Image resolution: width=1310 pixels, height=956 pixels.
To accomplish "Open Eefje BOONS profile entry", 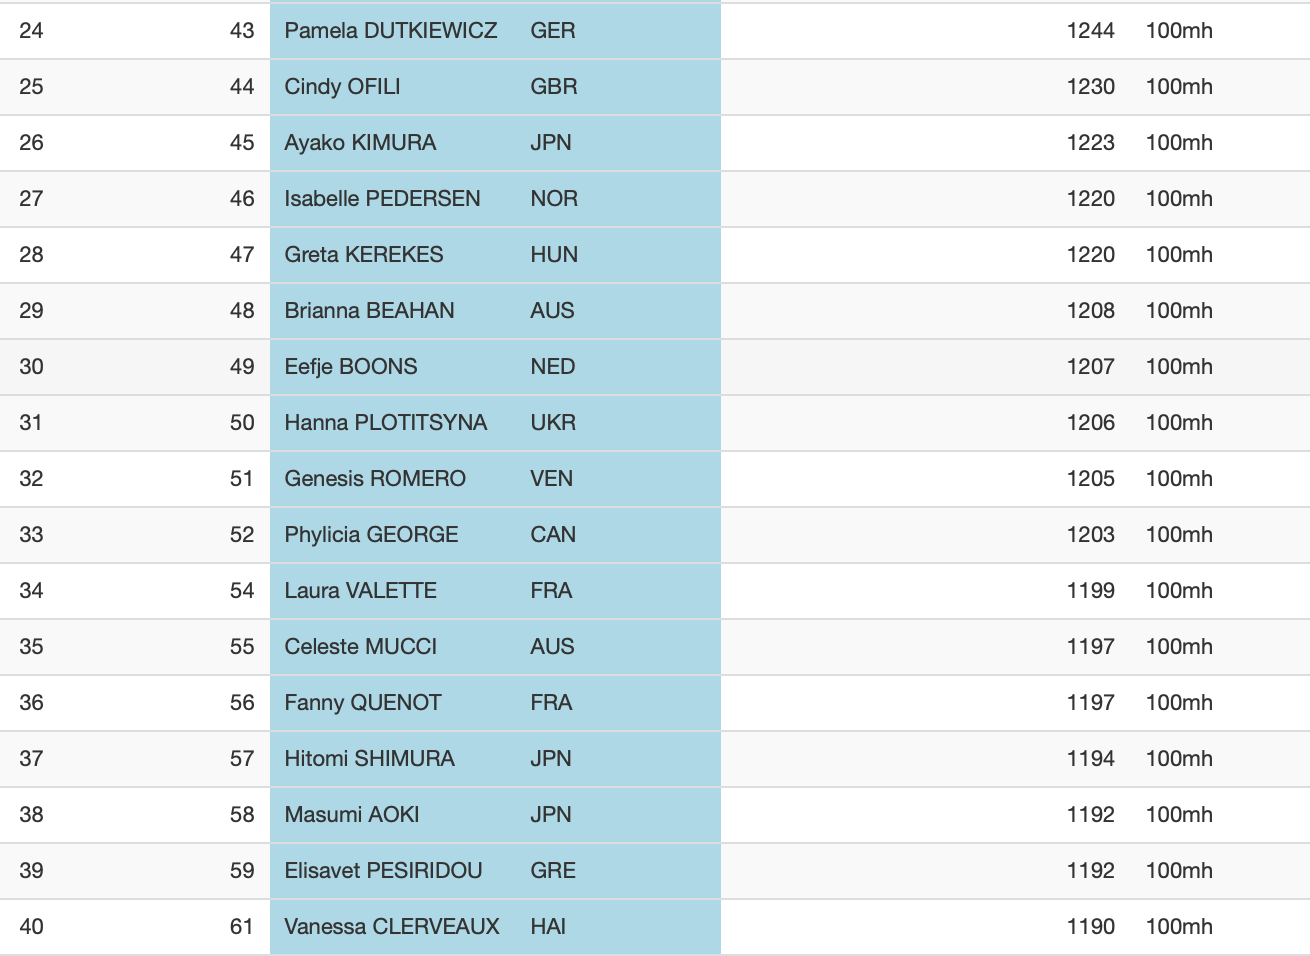I will pos(351,367).
